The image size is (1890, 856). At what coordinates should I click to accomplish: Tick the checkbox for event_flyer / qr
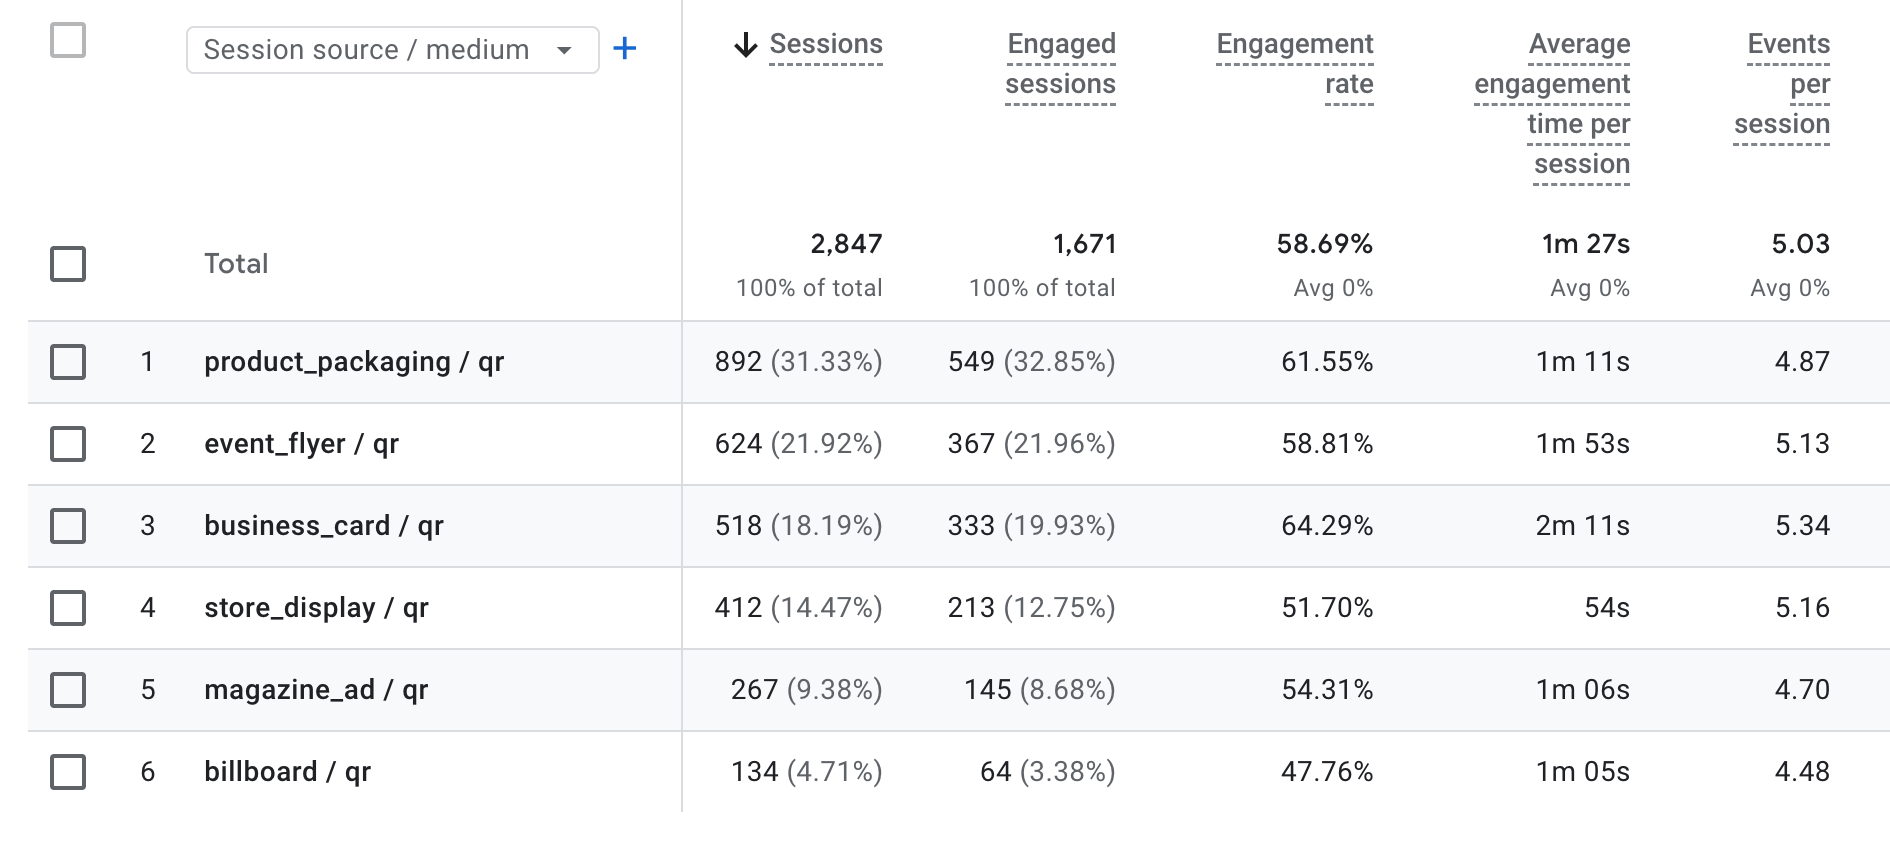68,444
